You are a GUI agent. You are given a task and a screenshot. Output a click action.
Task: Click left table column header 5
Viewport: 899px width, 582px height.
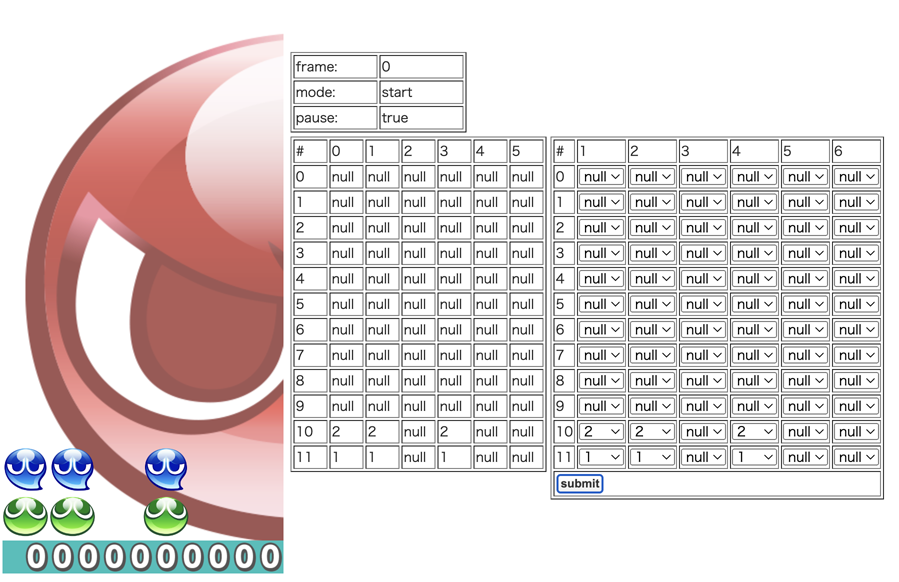(526, 151)
